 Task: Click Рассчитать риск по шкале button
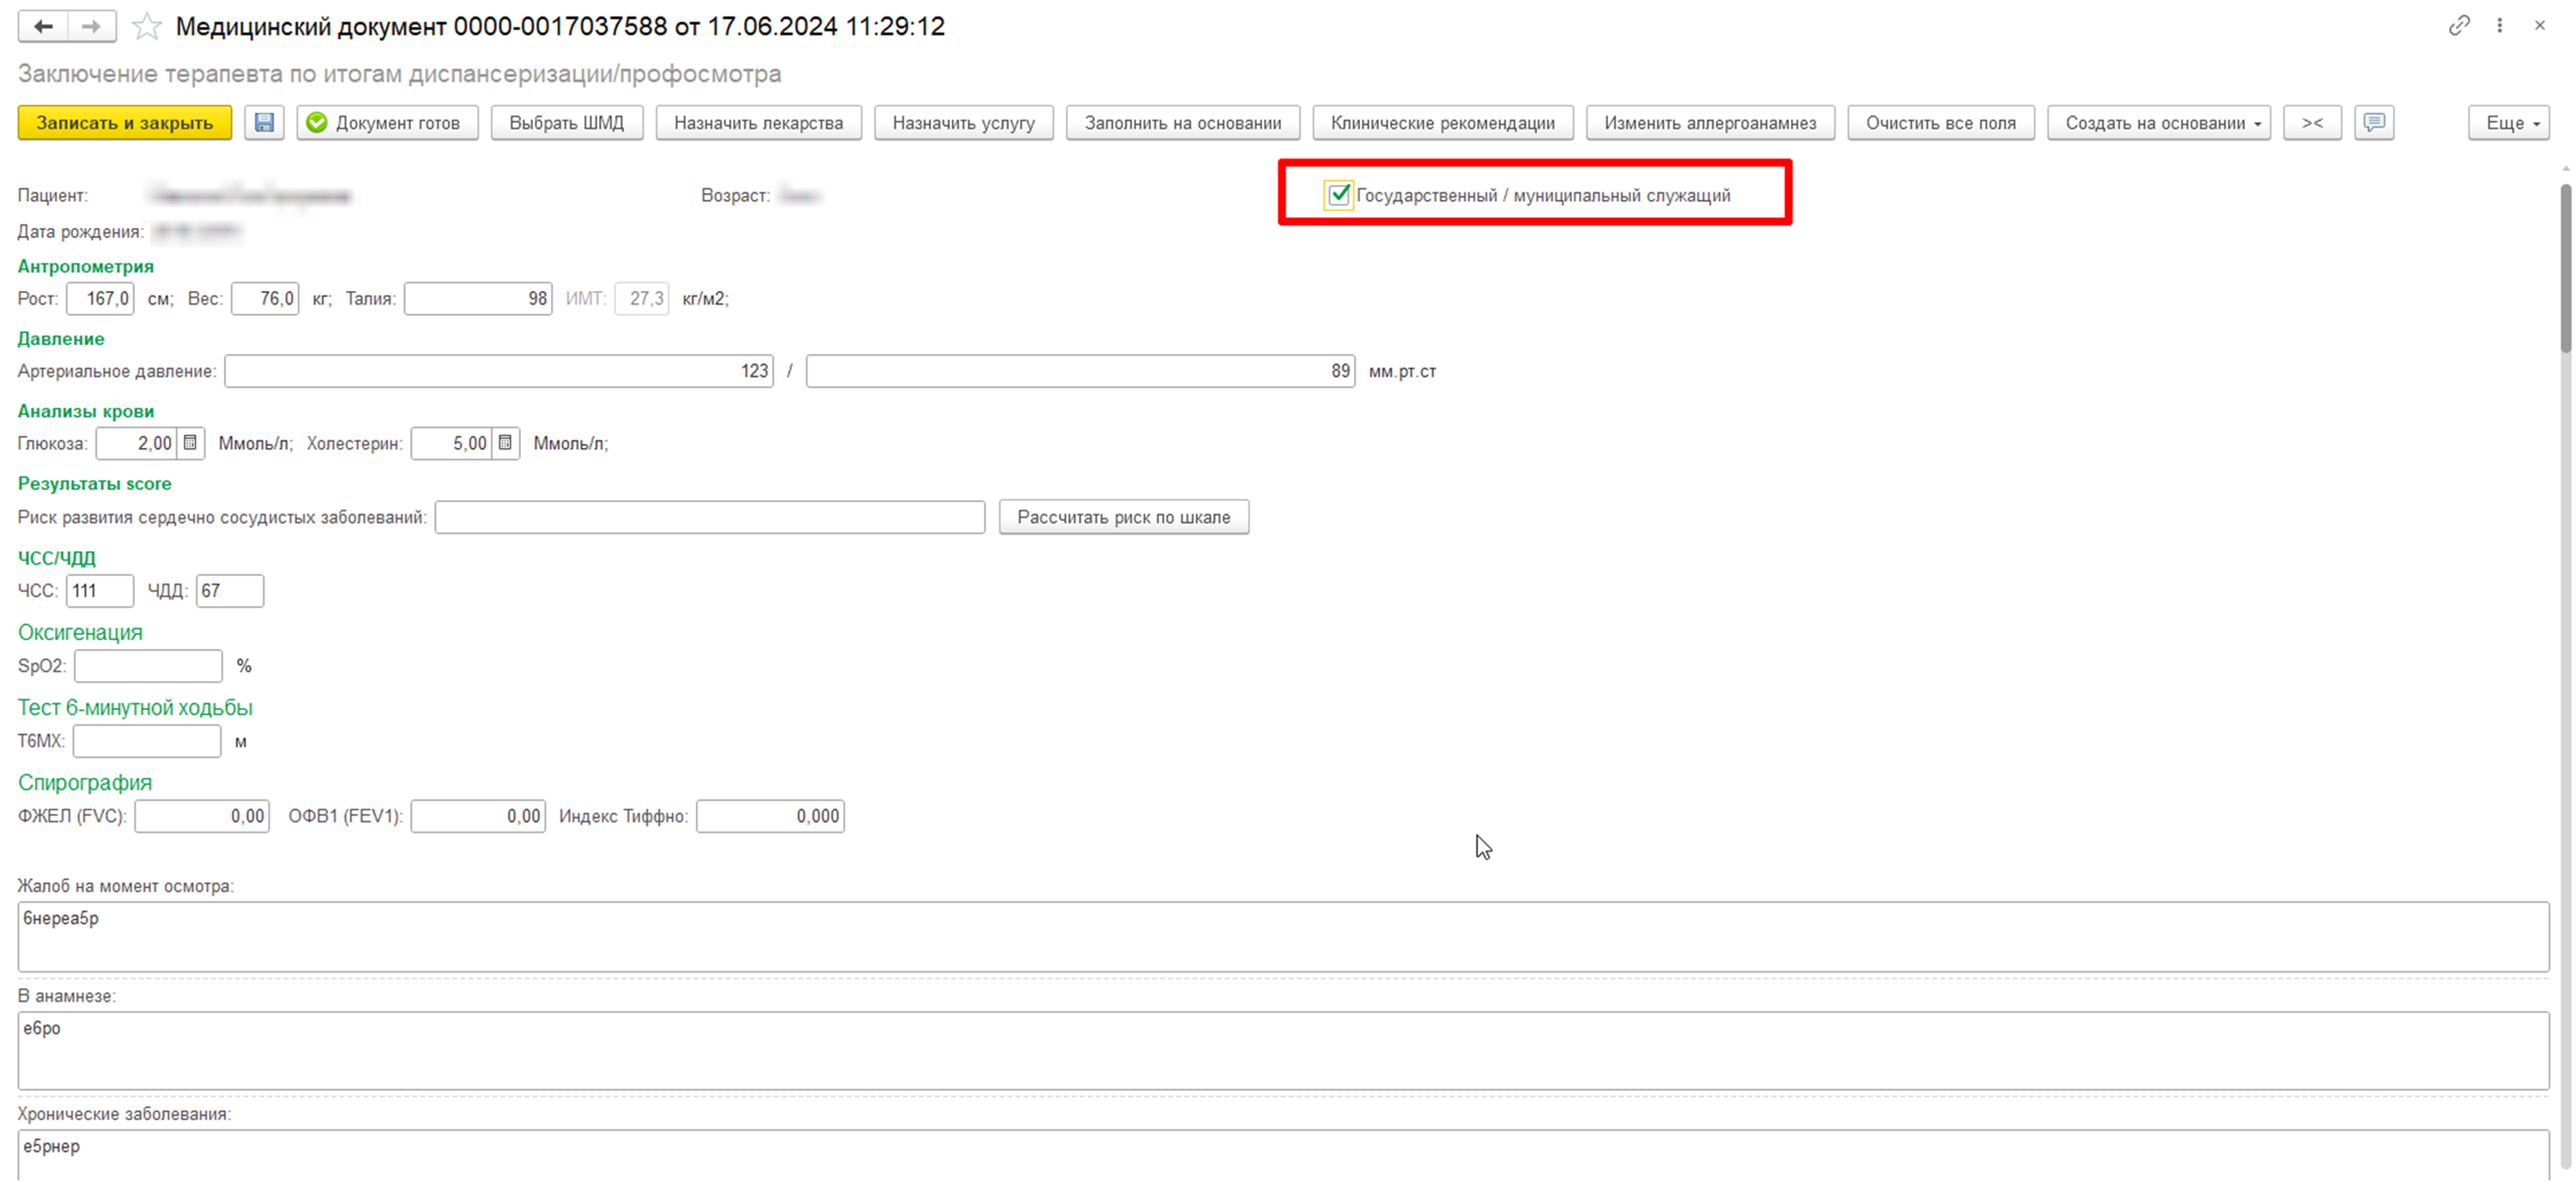click(x=1123, y=517)
